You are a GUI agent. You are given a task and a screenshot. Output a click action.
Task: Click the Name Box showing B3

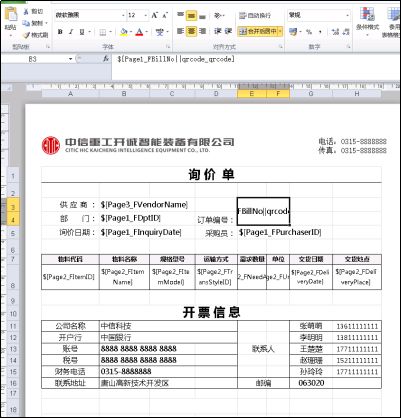[33, 59]
